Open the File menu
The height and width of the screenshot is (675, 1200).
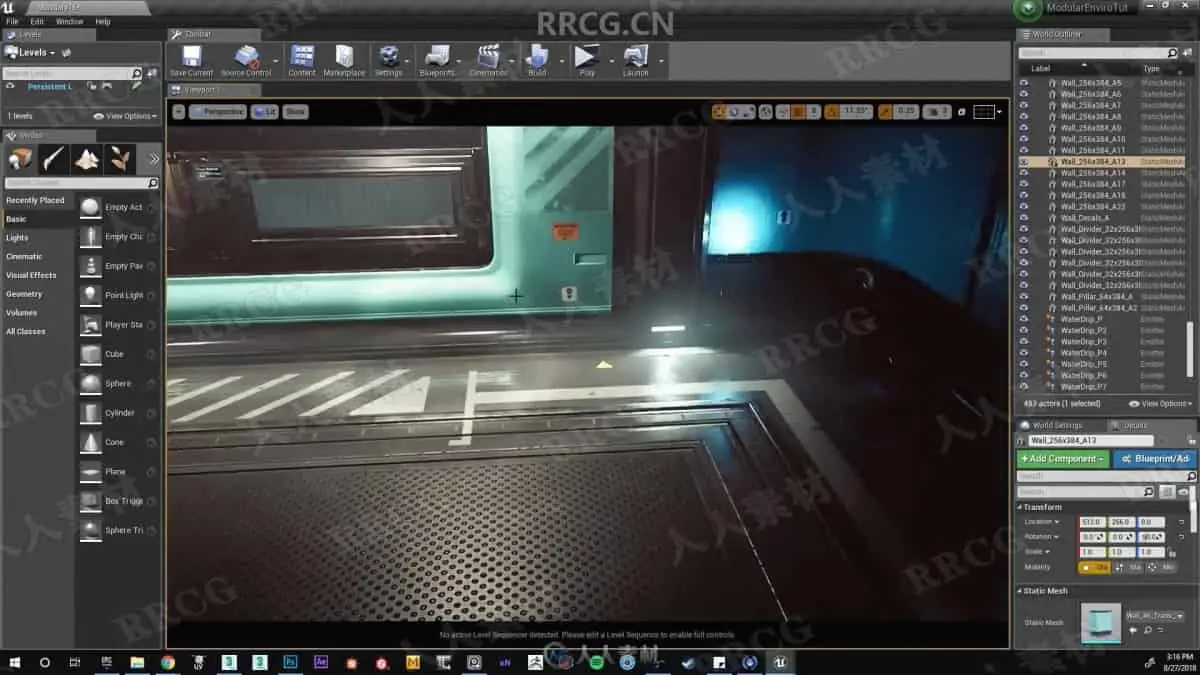click(12, 21)
